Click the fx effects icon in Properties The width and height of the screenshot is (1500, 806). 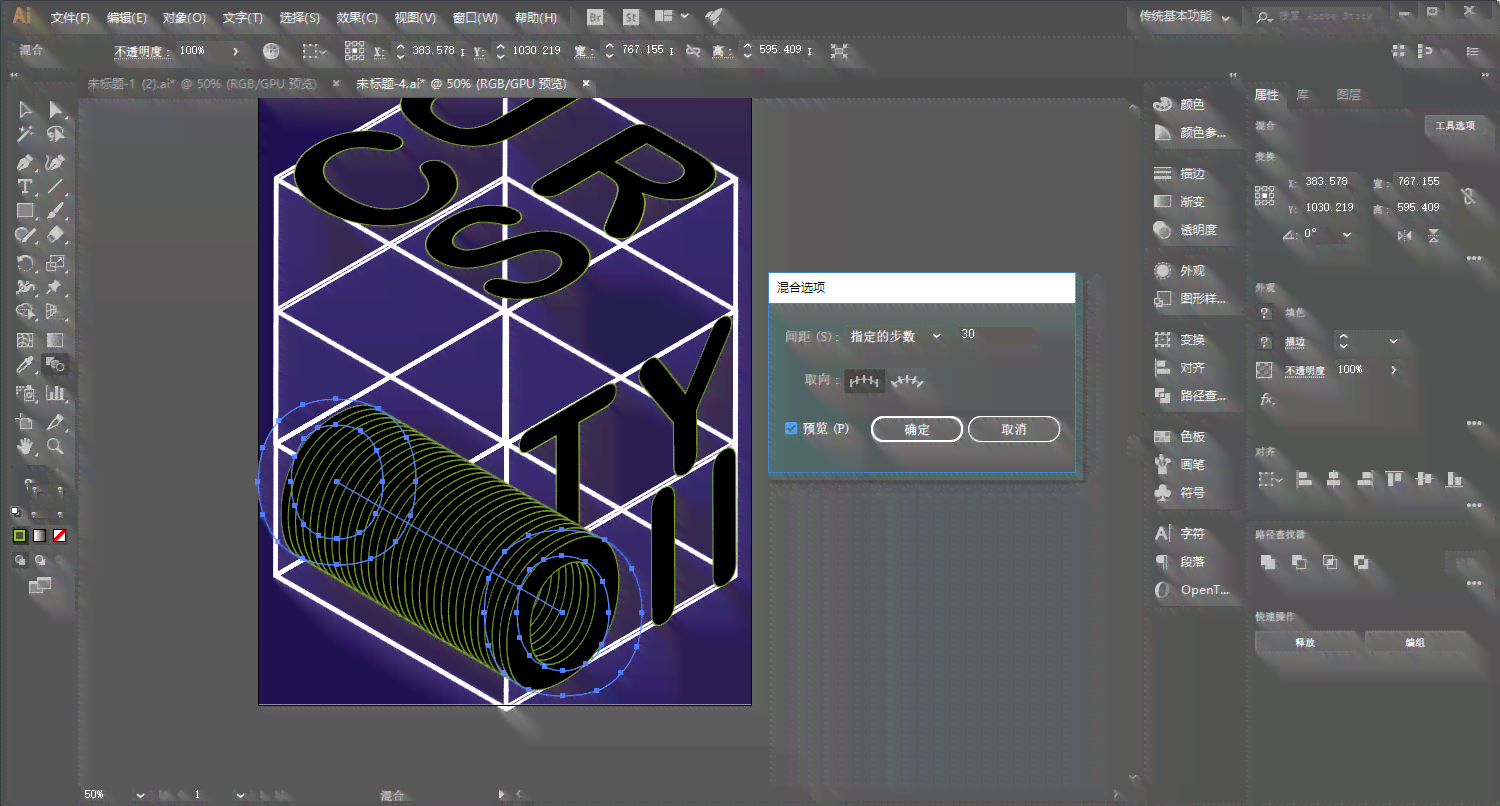pyautogui.click(x=1267, y=399)
